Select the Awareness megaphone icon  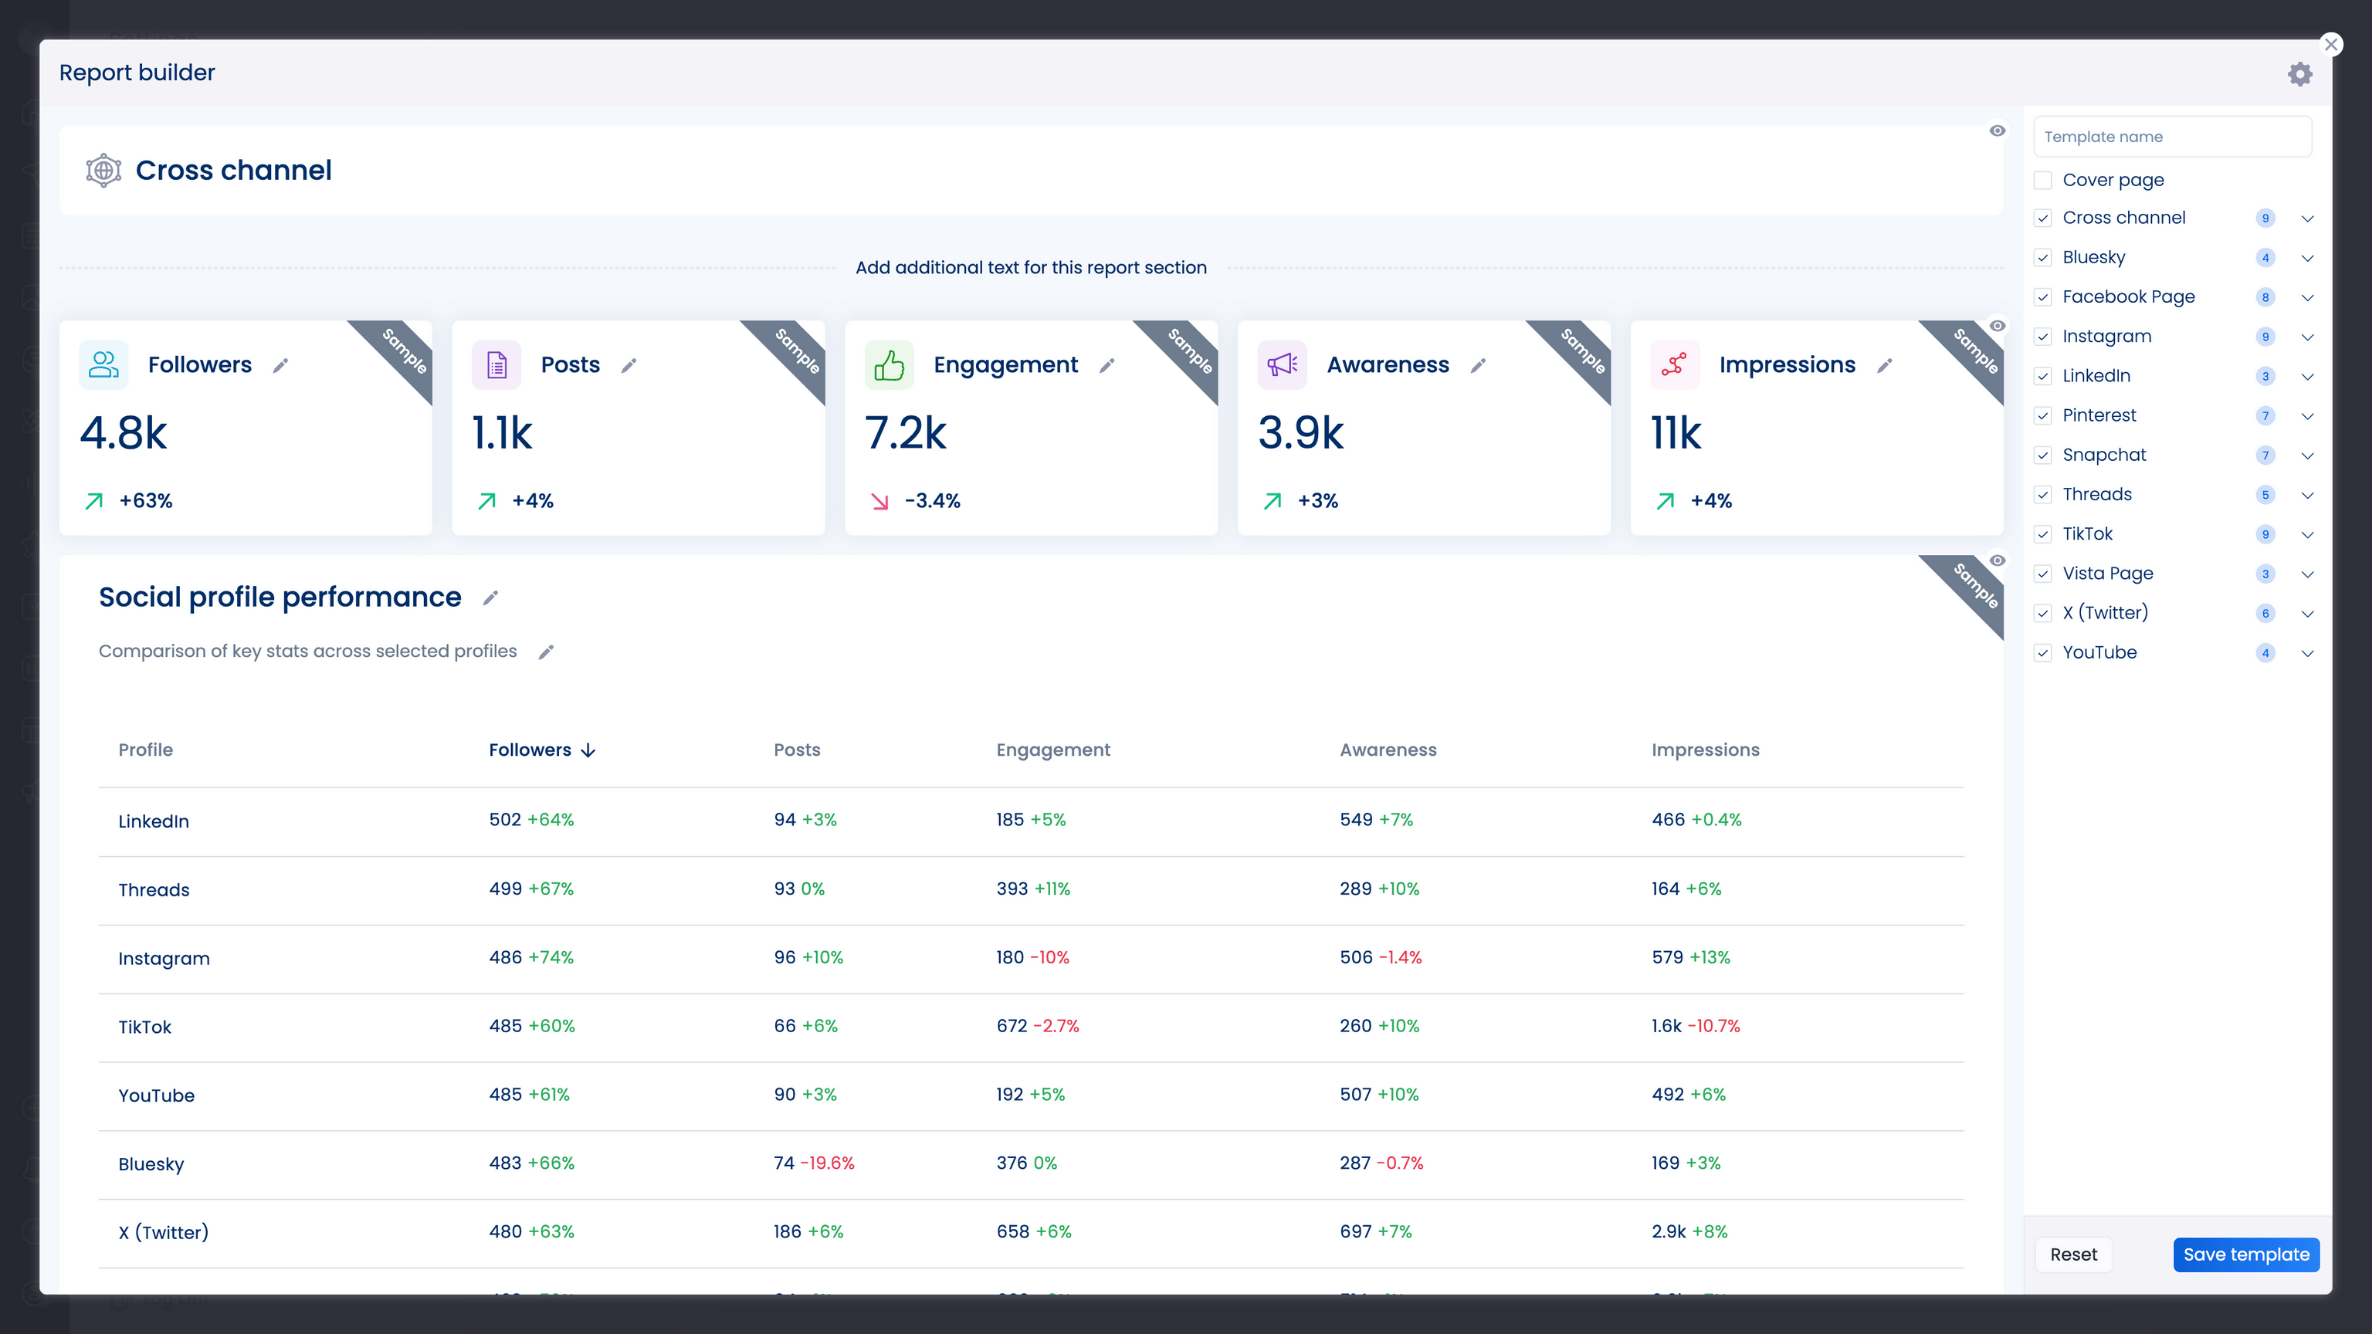click(1281, 364)
